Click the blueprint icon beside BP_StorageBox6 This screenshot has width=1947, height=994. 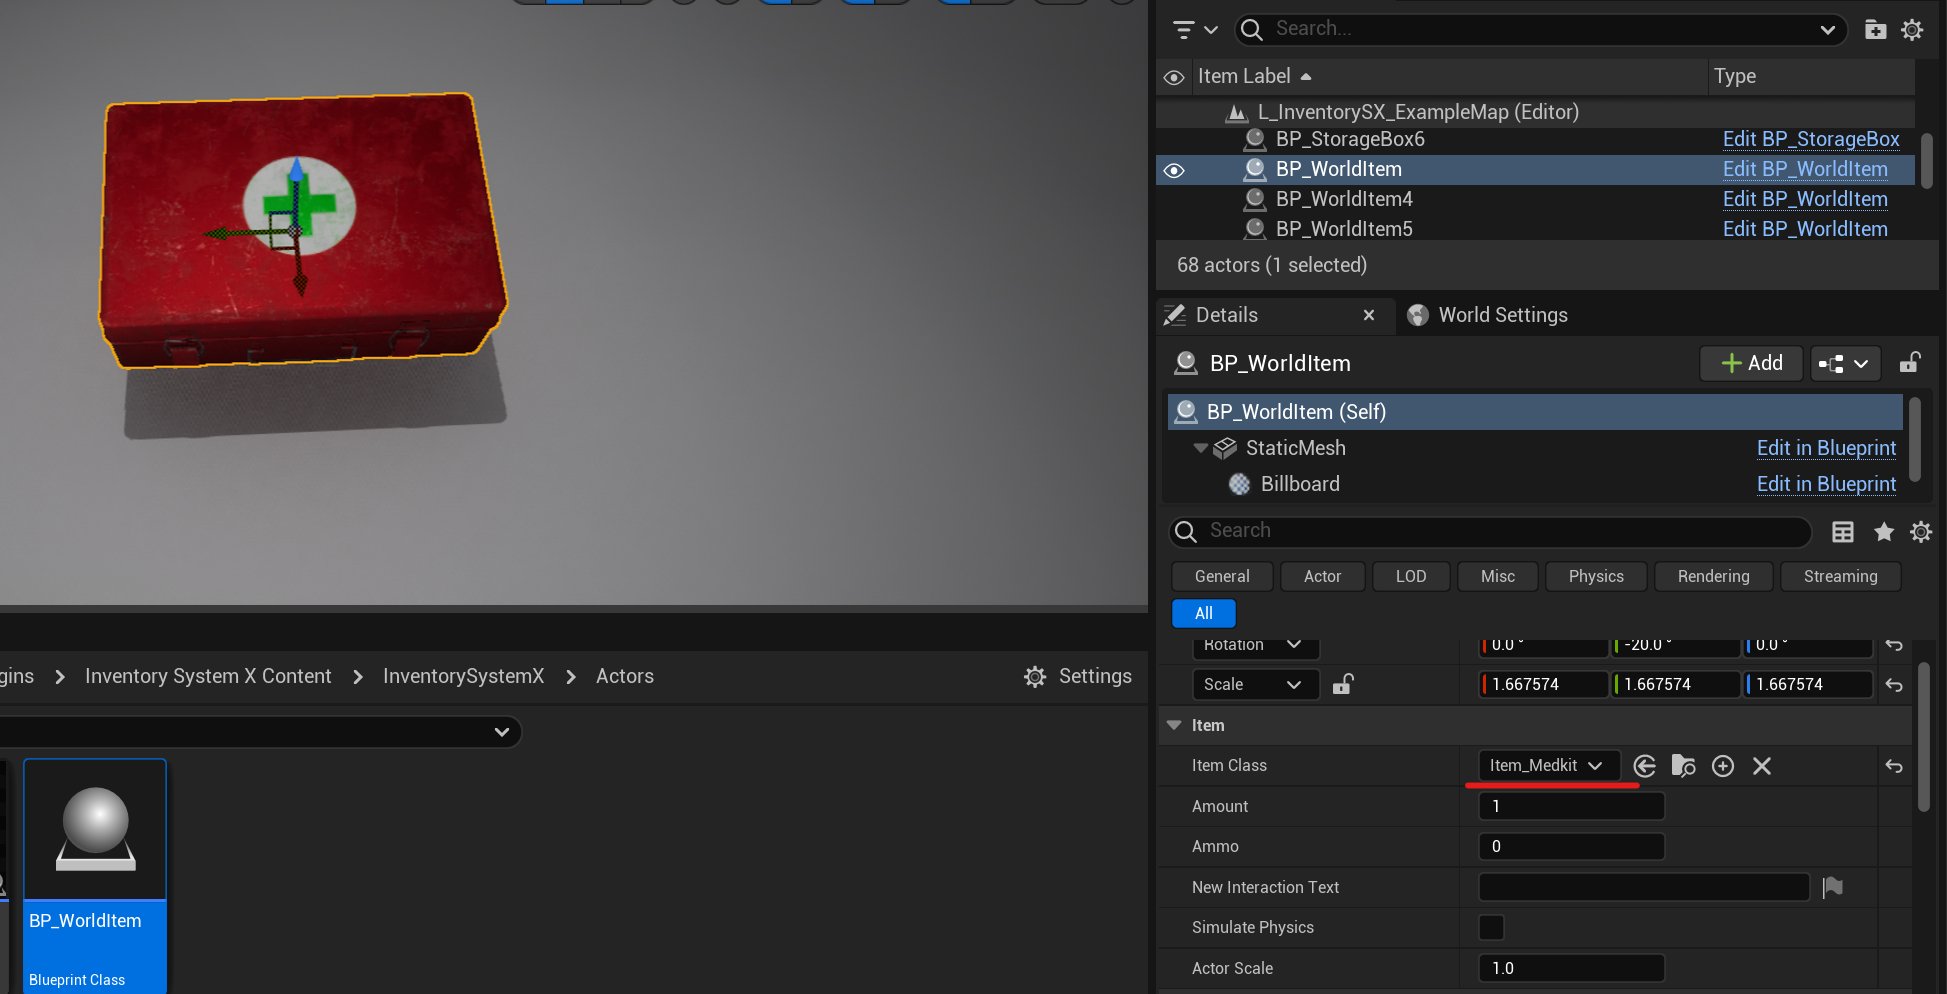[1255, 139]
